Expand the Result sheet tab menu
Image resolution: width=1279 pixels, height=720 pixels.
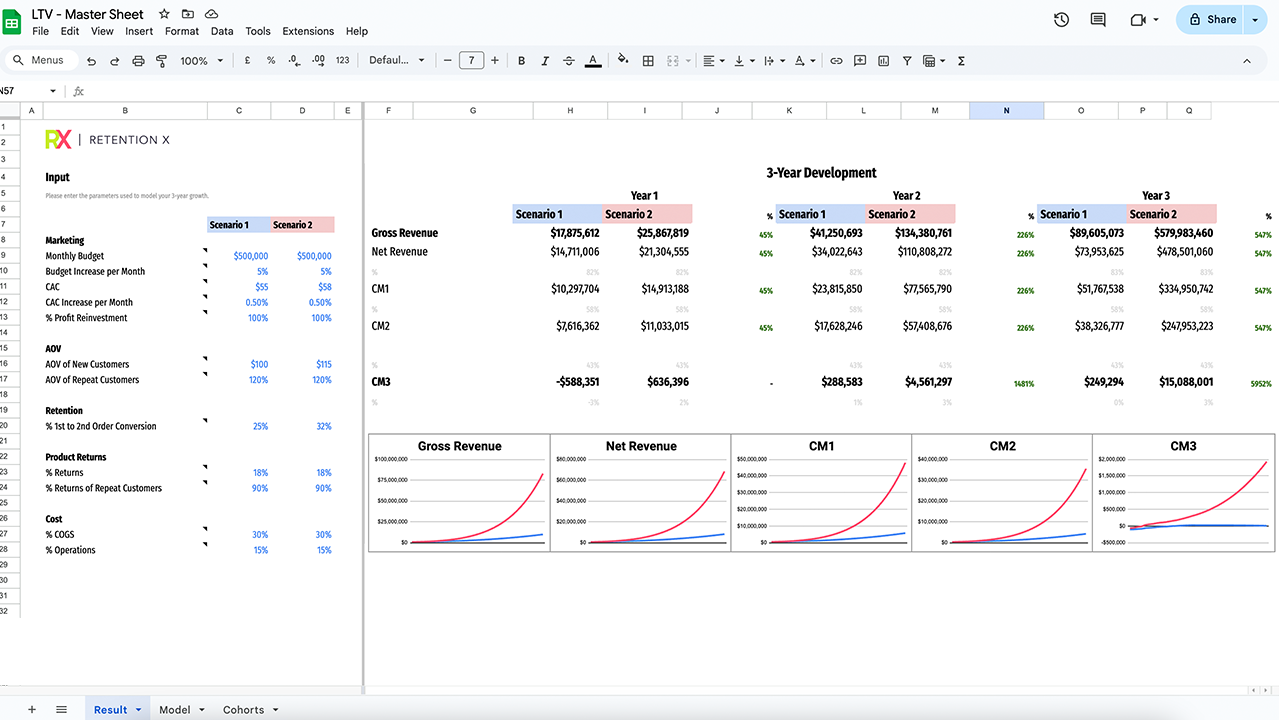pos(138,709)
